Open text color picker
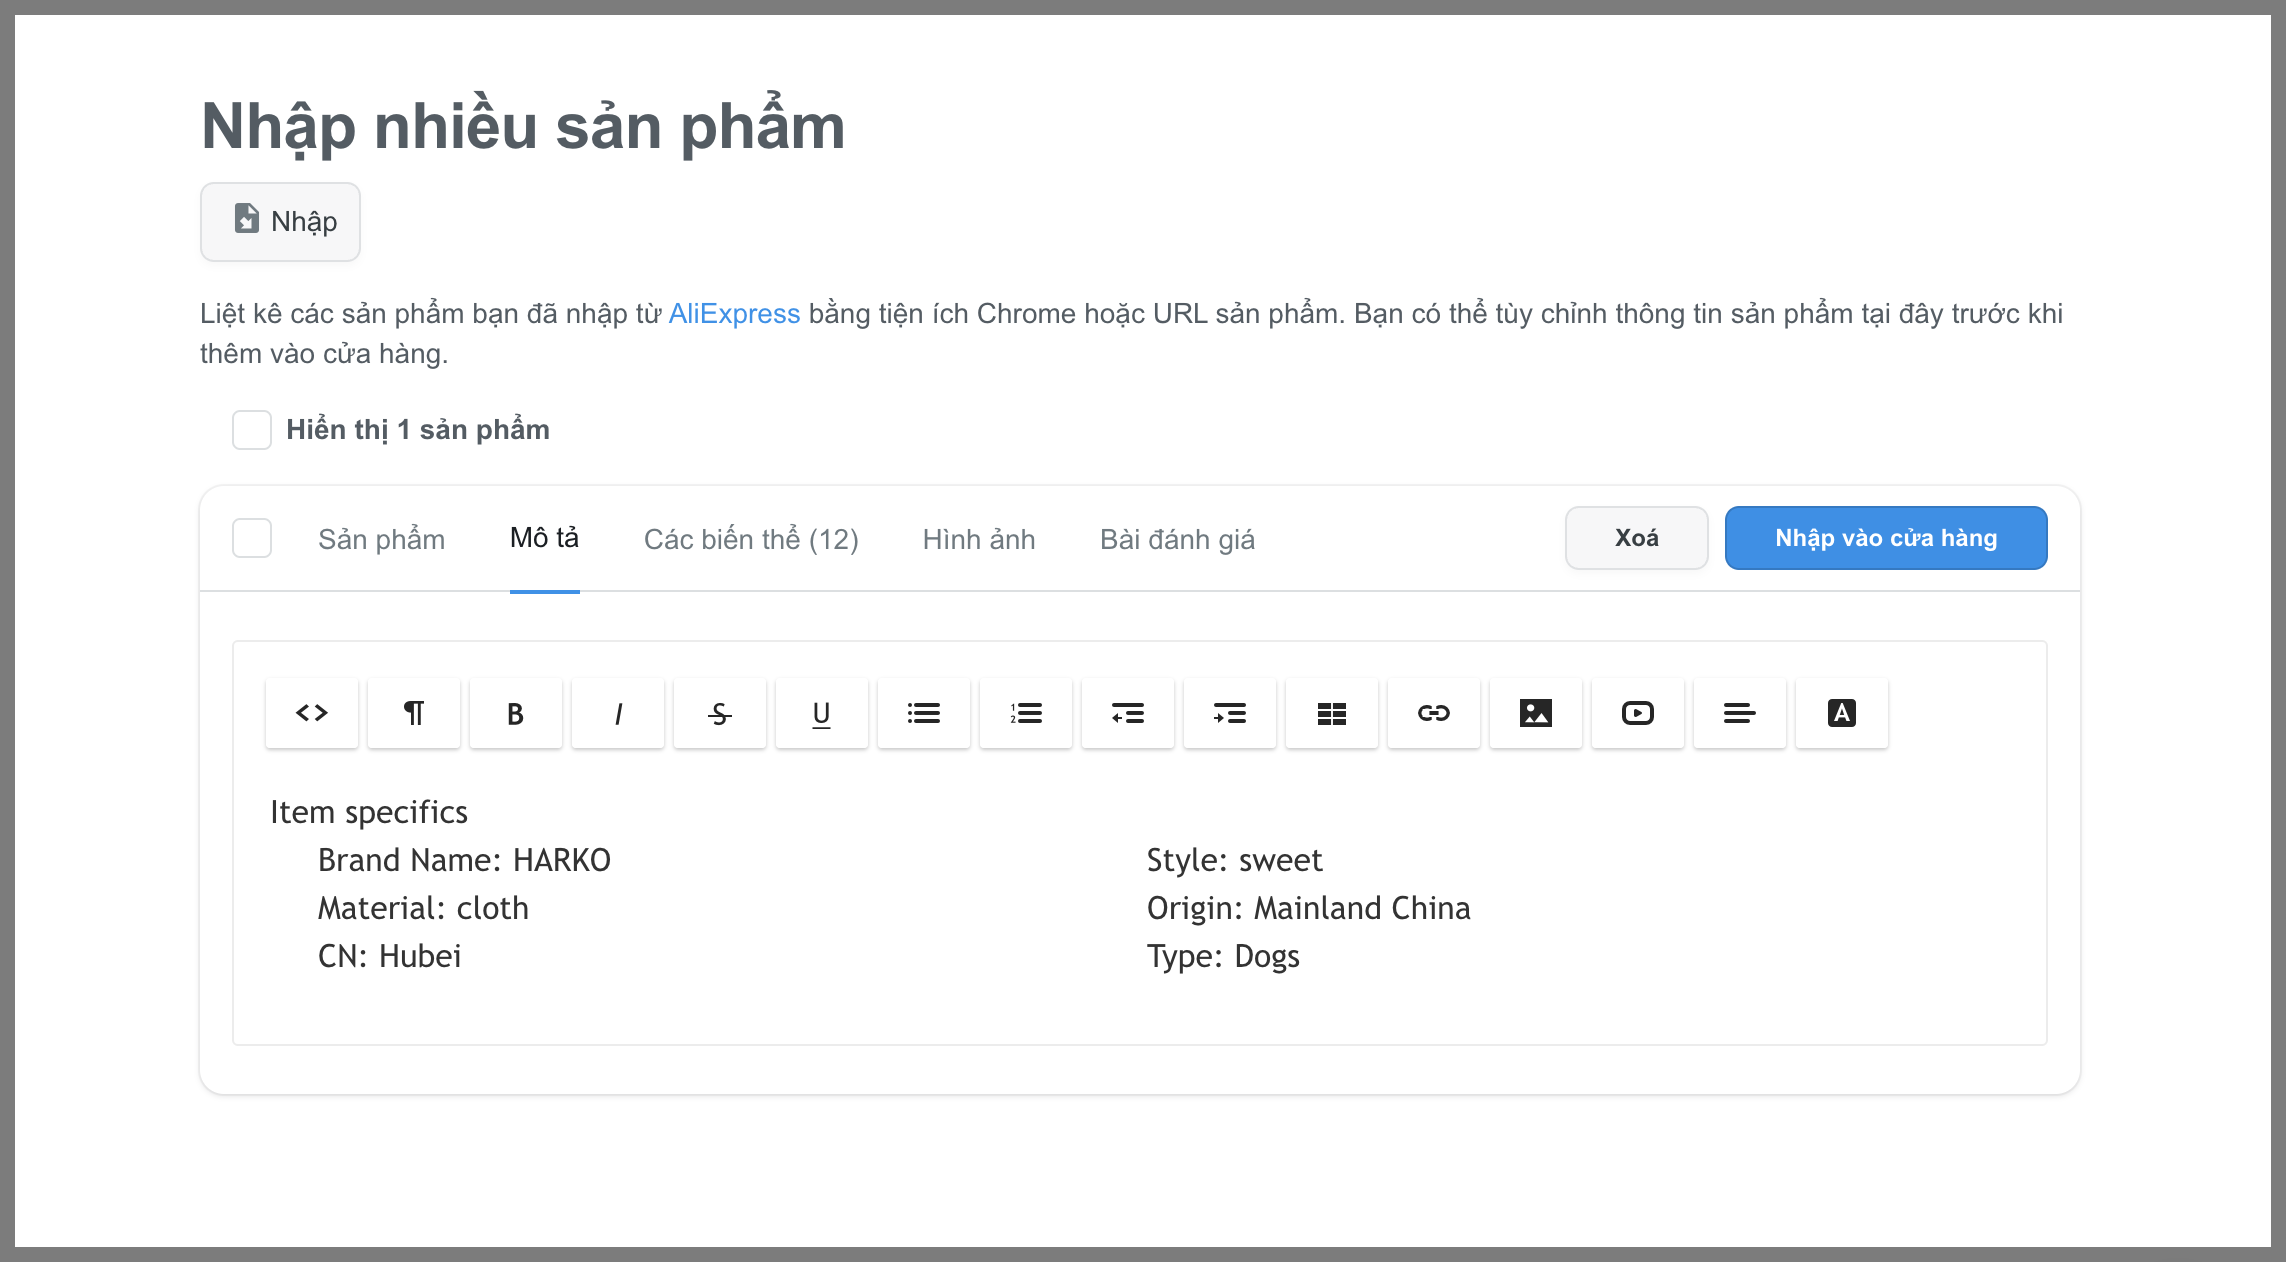This screenshot has height=1262, width=2286. click(1842, 713)
